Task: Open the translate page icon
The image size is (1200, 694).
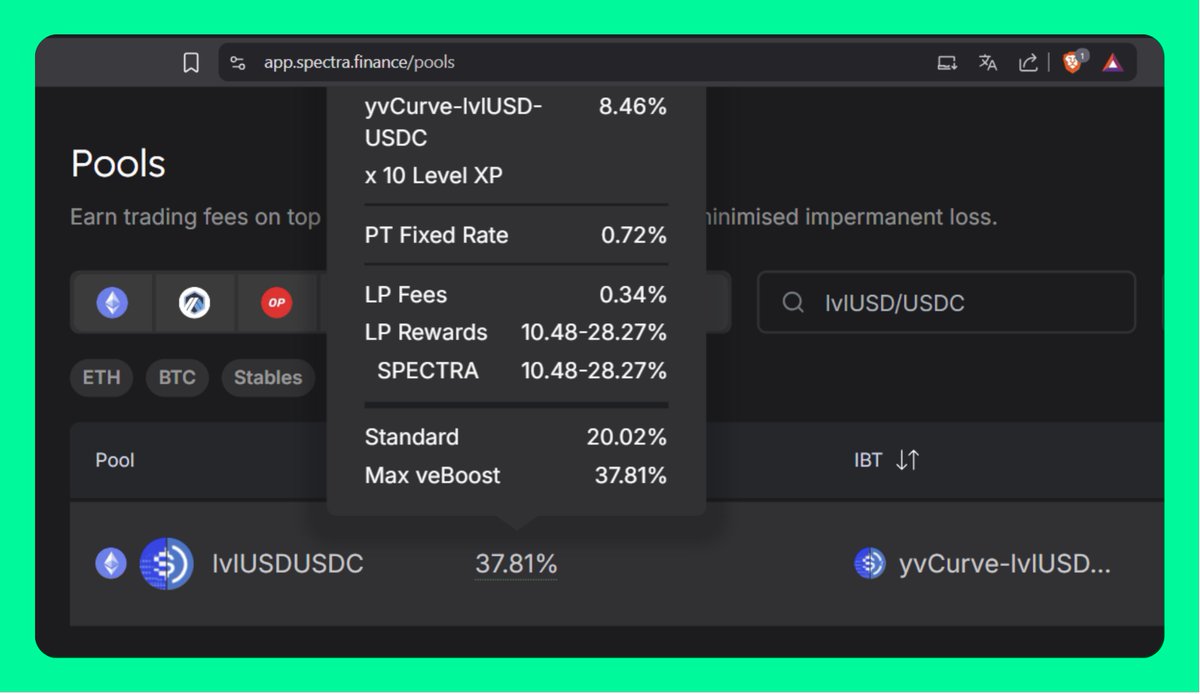Action: (988, 63)
